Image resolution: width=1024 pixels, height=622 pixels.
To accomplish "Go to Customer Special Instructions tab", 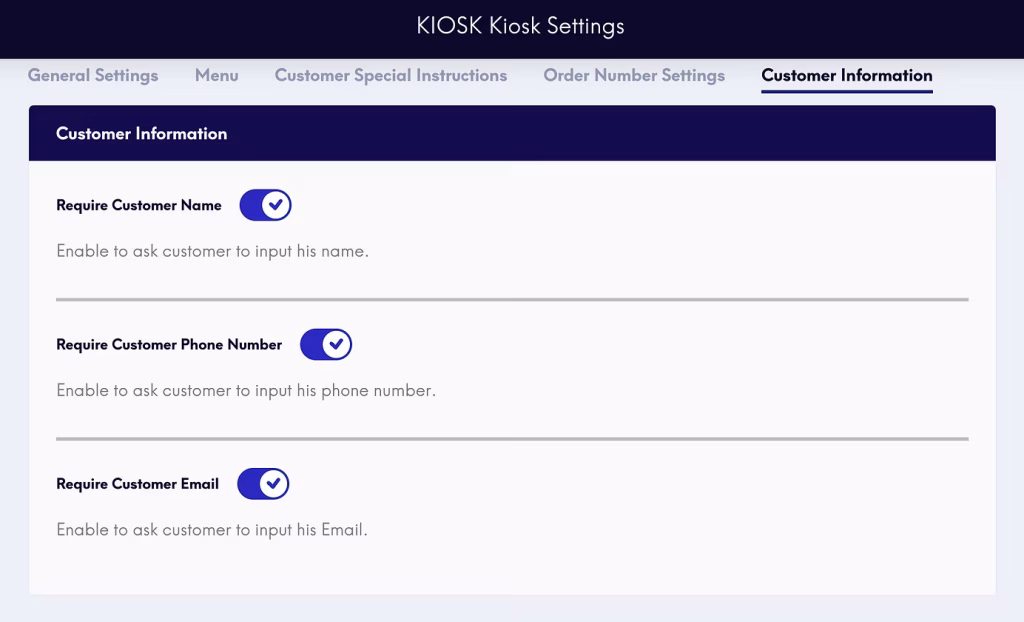I will point(390,76).
